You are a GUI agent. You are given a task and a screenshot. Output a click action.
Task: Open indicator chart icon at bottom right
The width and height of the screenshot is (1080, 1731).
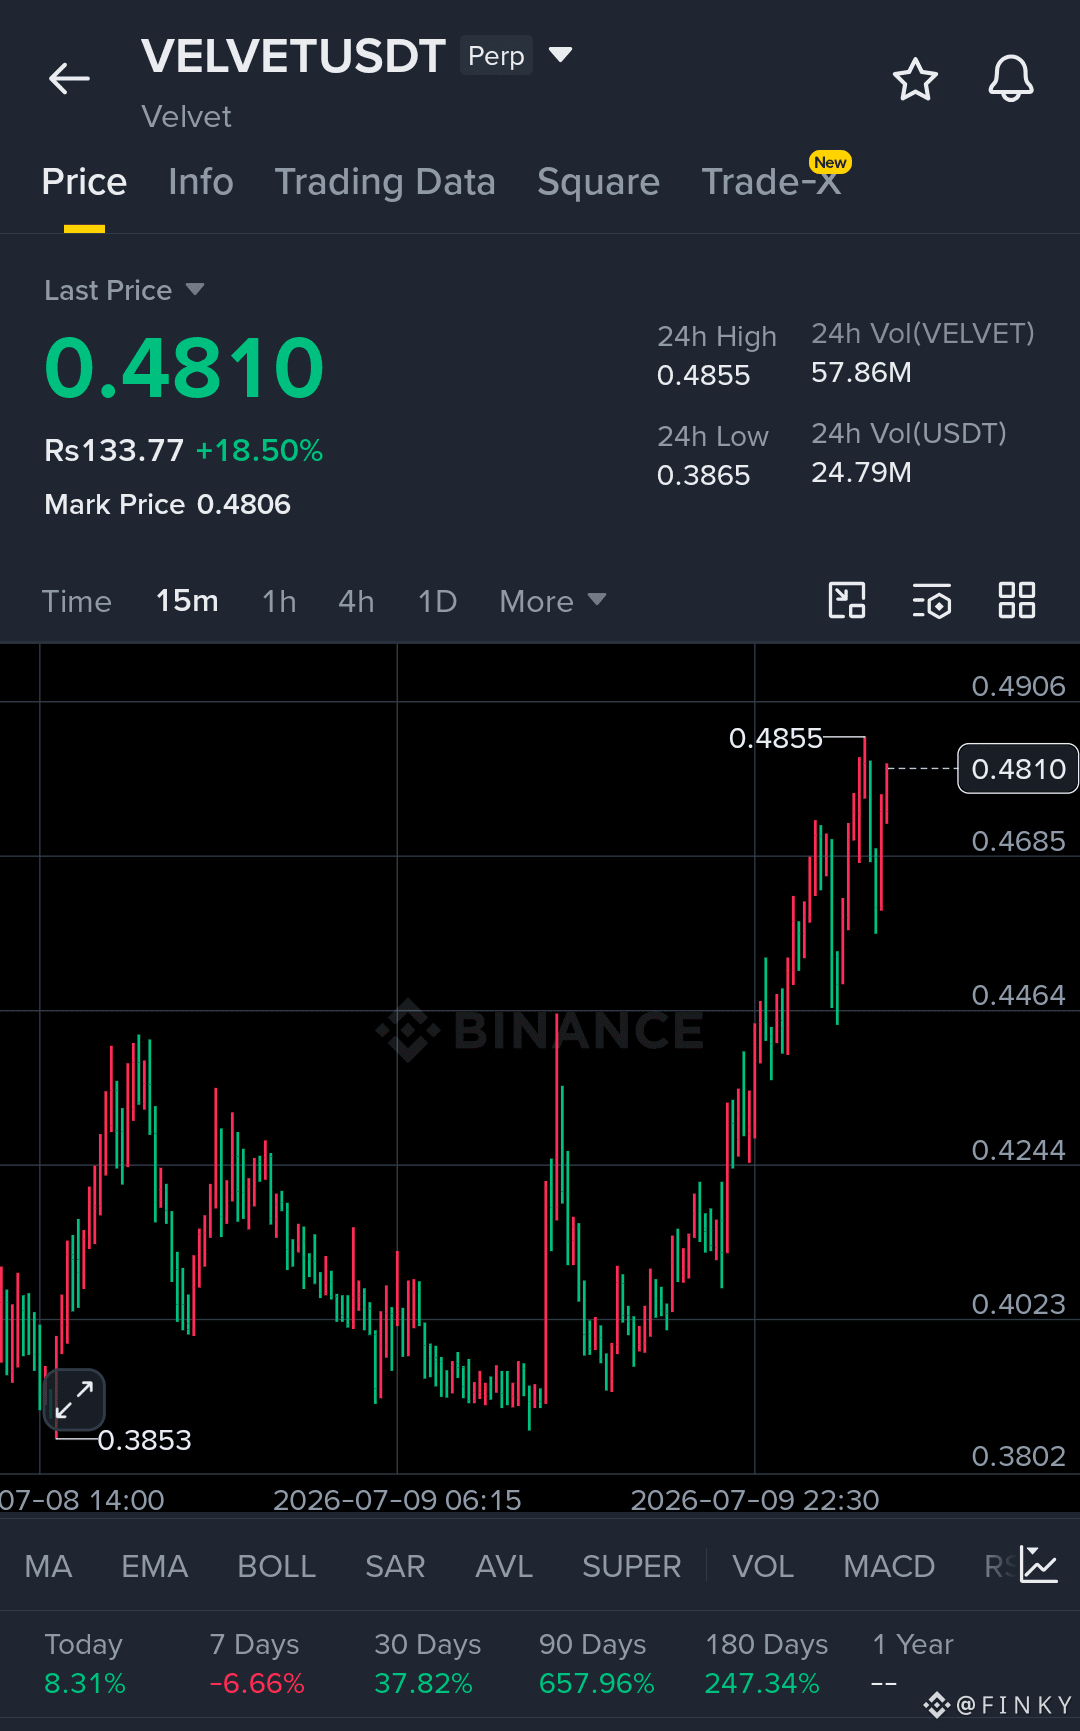click(1039, 1565)
